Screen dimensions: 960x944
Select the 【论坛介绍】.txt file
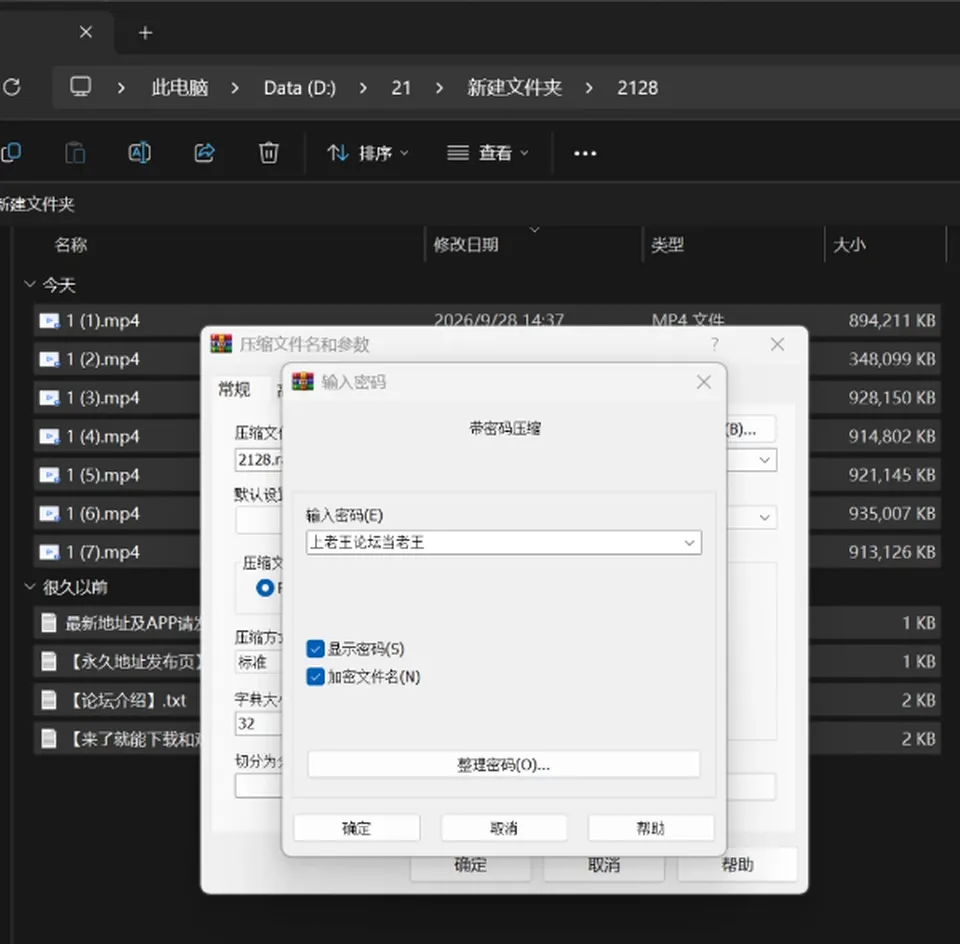pos(127,700)
